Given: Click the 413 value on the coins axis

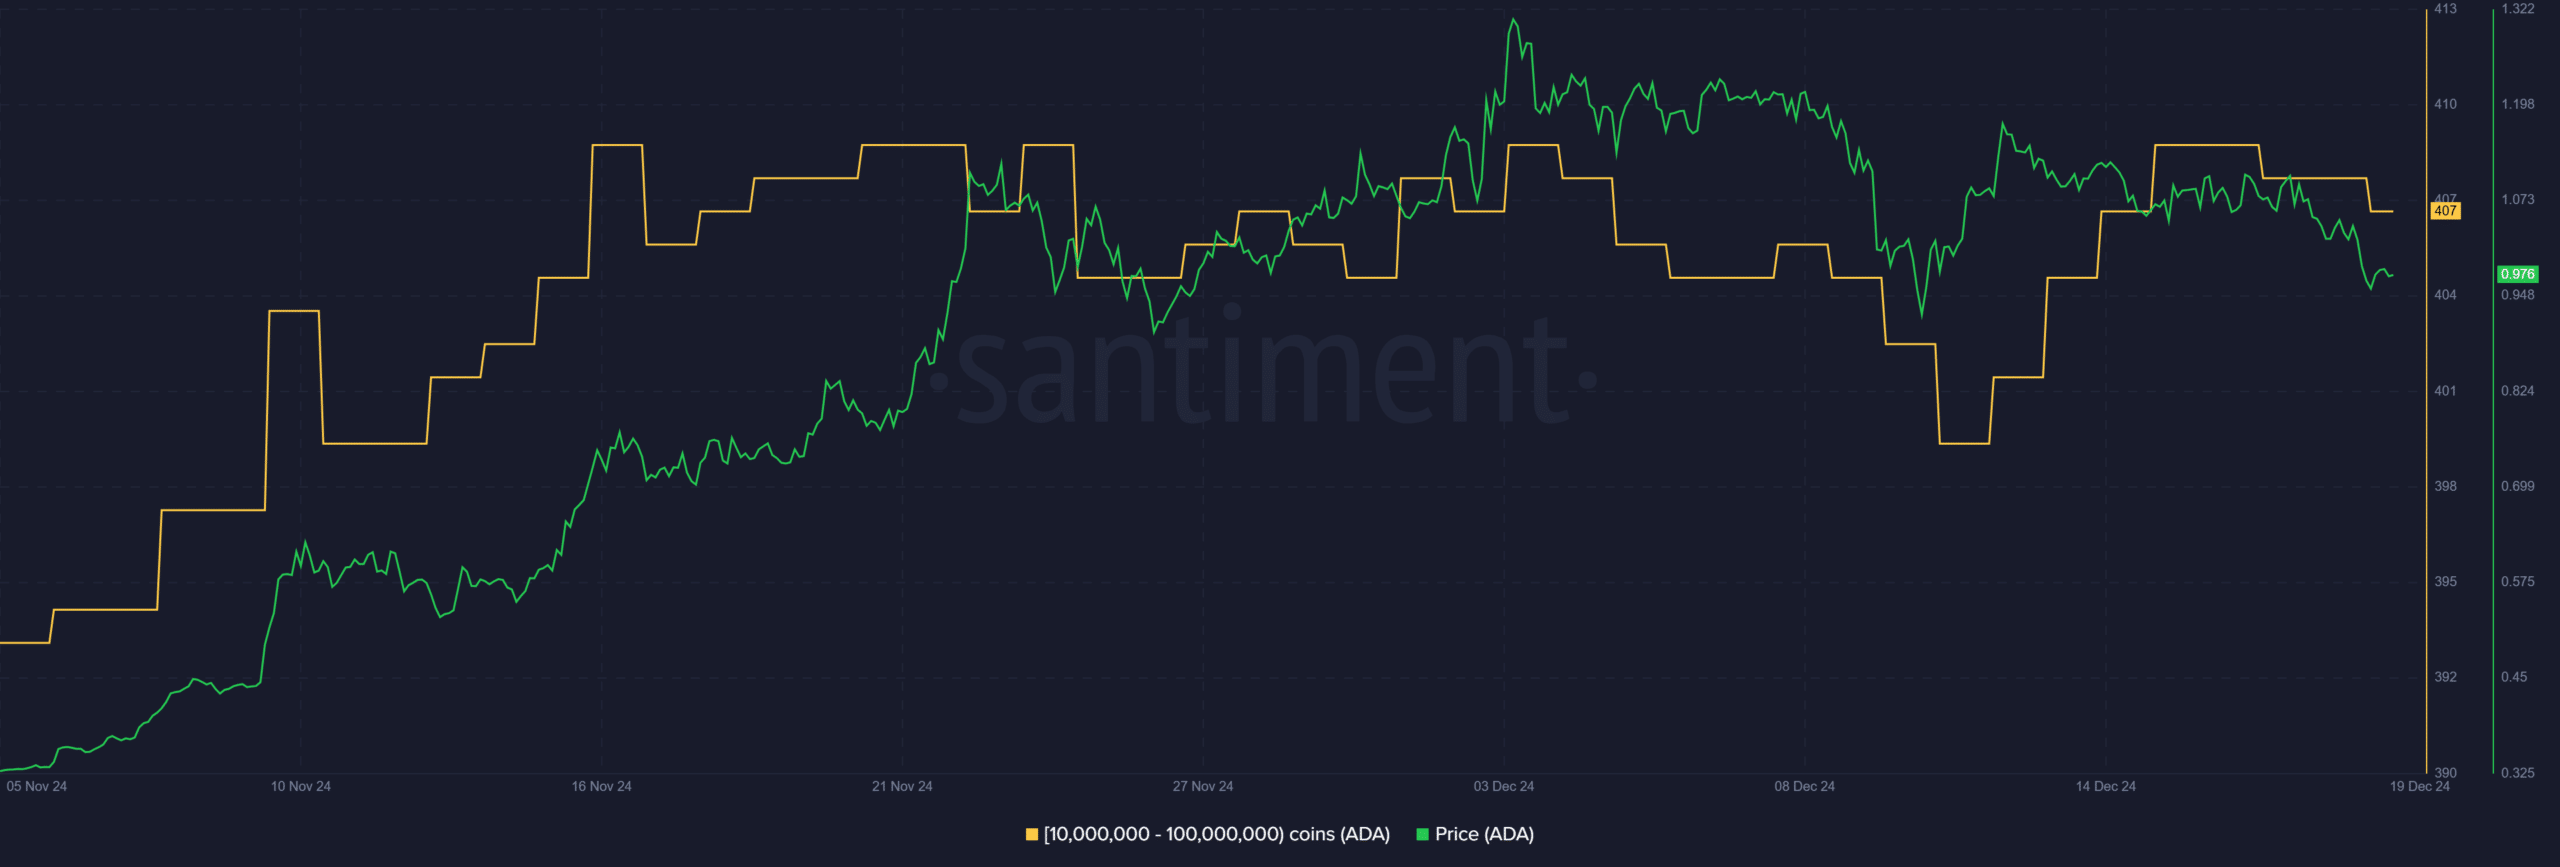Looking at the screenshot, I should click(x=2445, y=9).
